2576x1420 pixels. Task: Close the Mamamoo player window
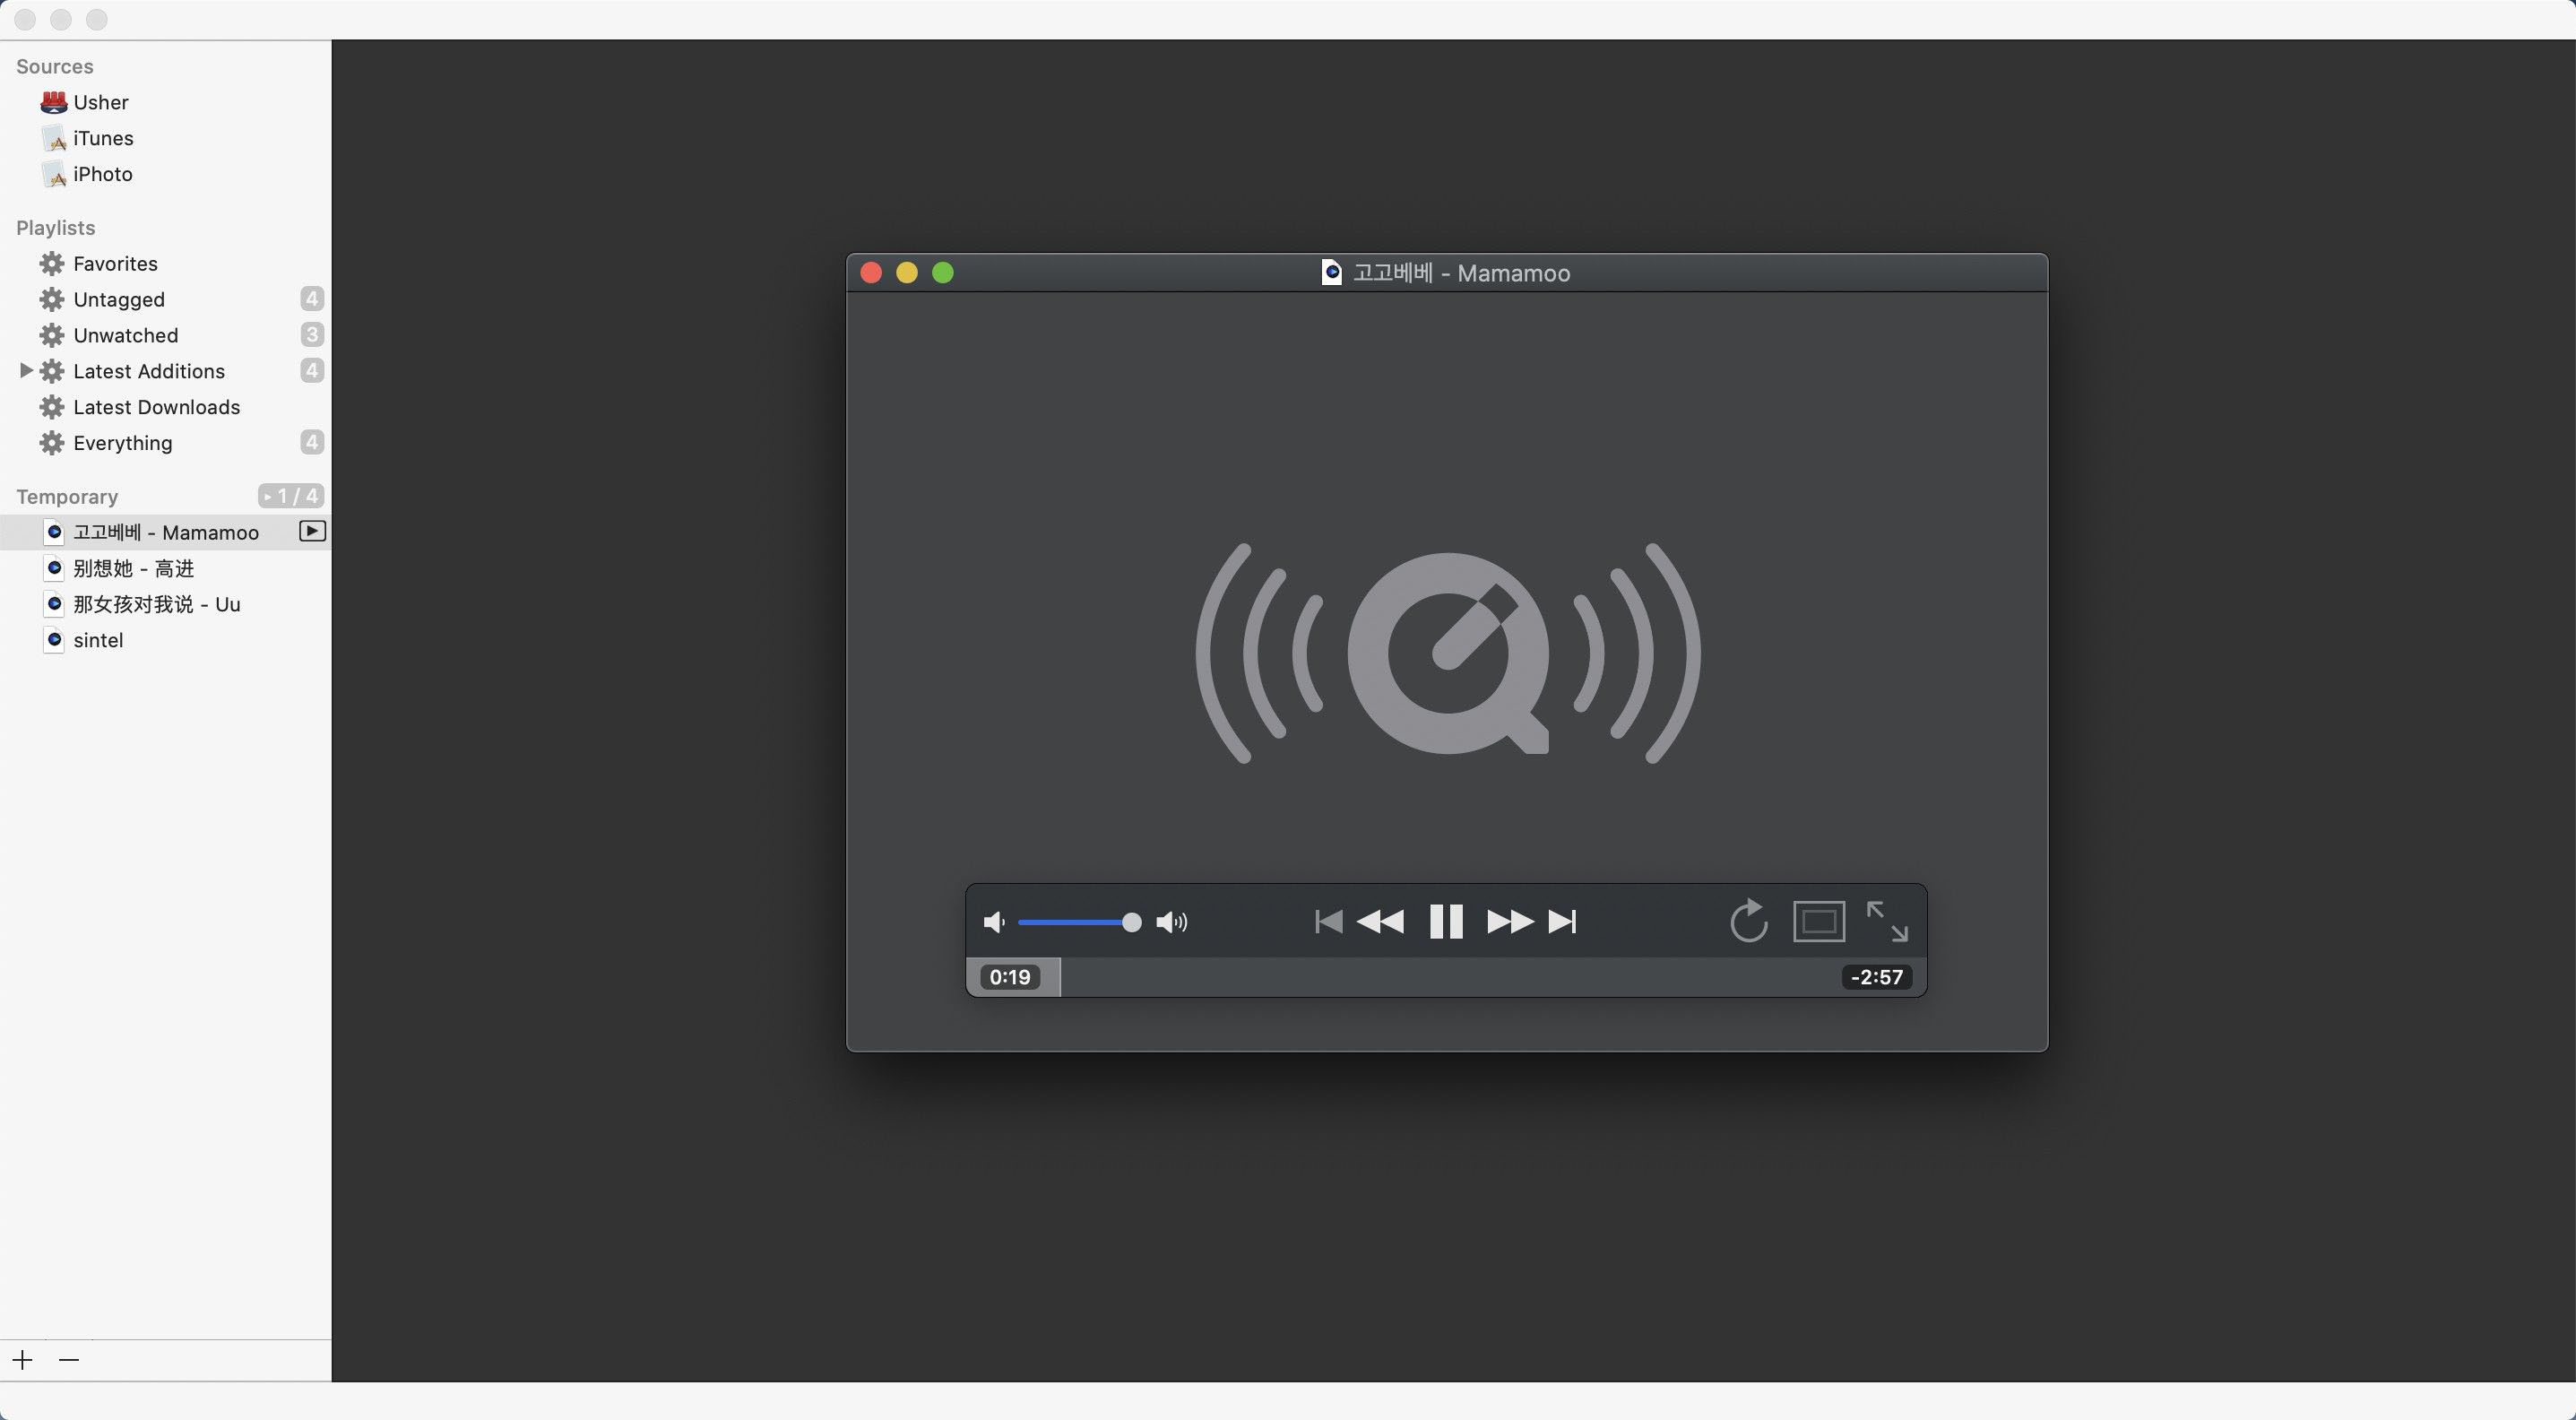pos(871,273)
